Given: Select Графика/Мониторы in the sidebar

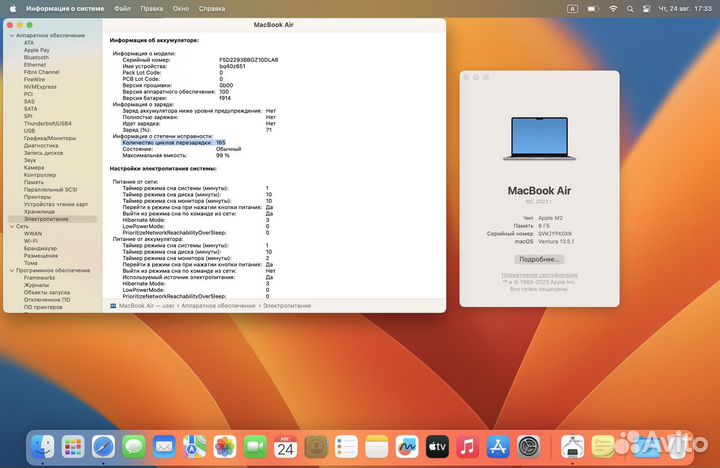Looking at the screenshot, I should pyautogui.click(x=50, y=138).
